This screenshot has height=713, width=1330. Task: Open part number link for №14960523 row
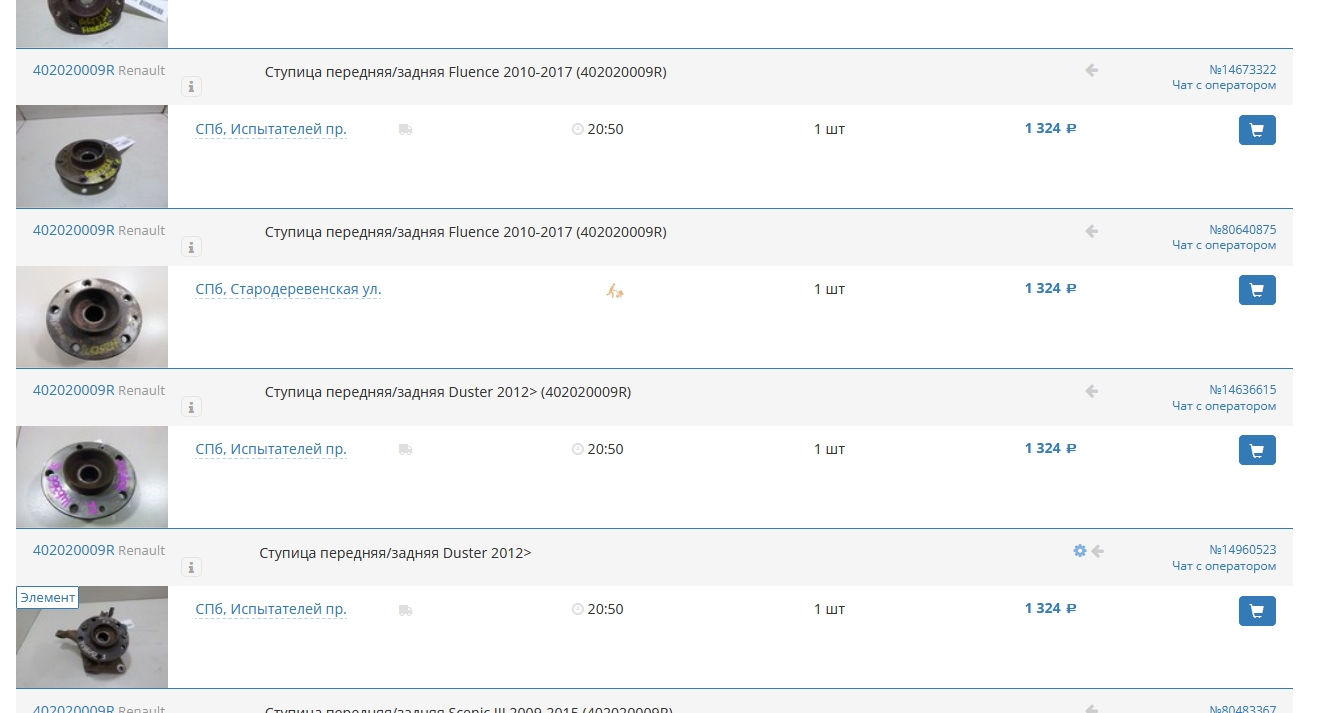pos(74,550)
